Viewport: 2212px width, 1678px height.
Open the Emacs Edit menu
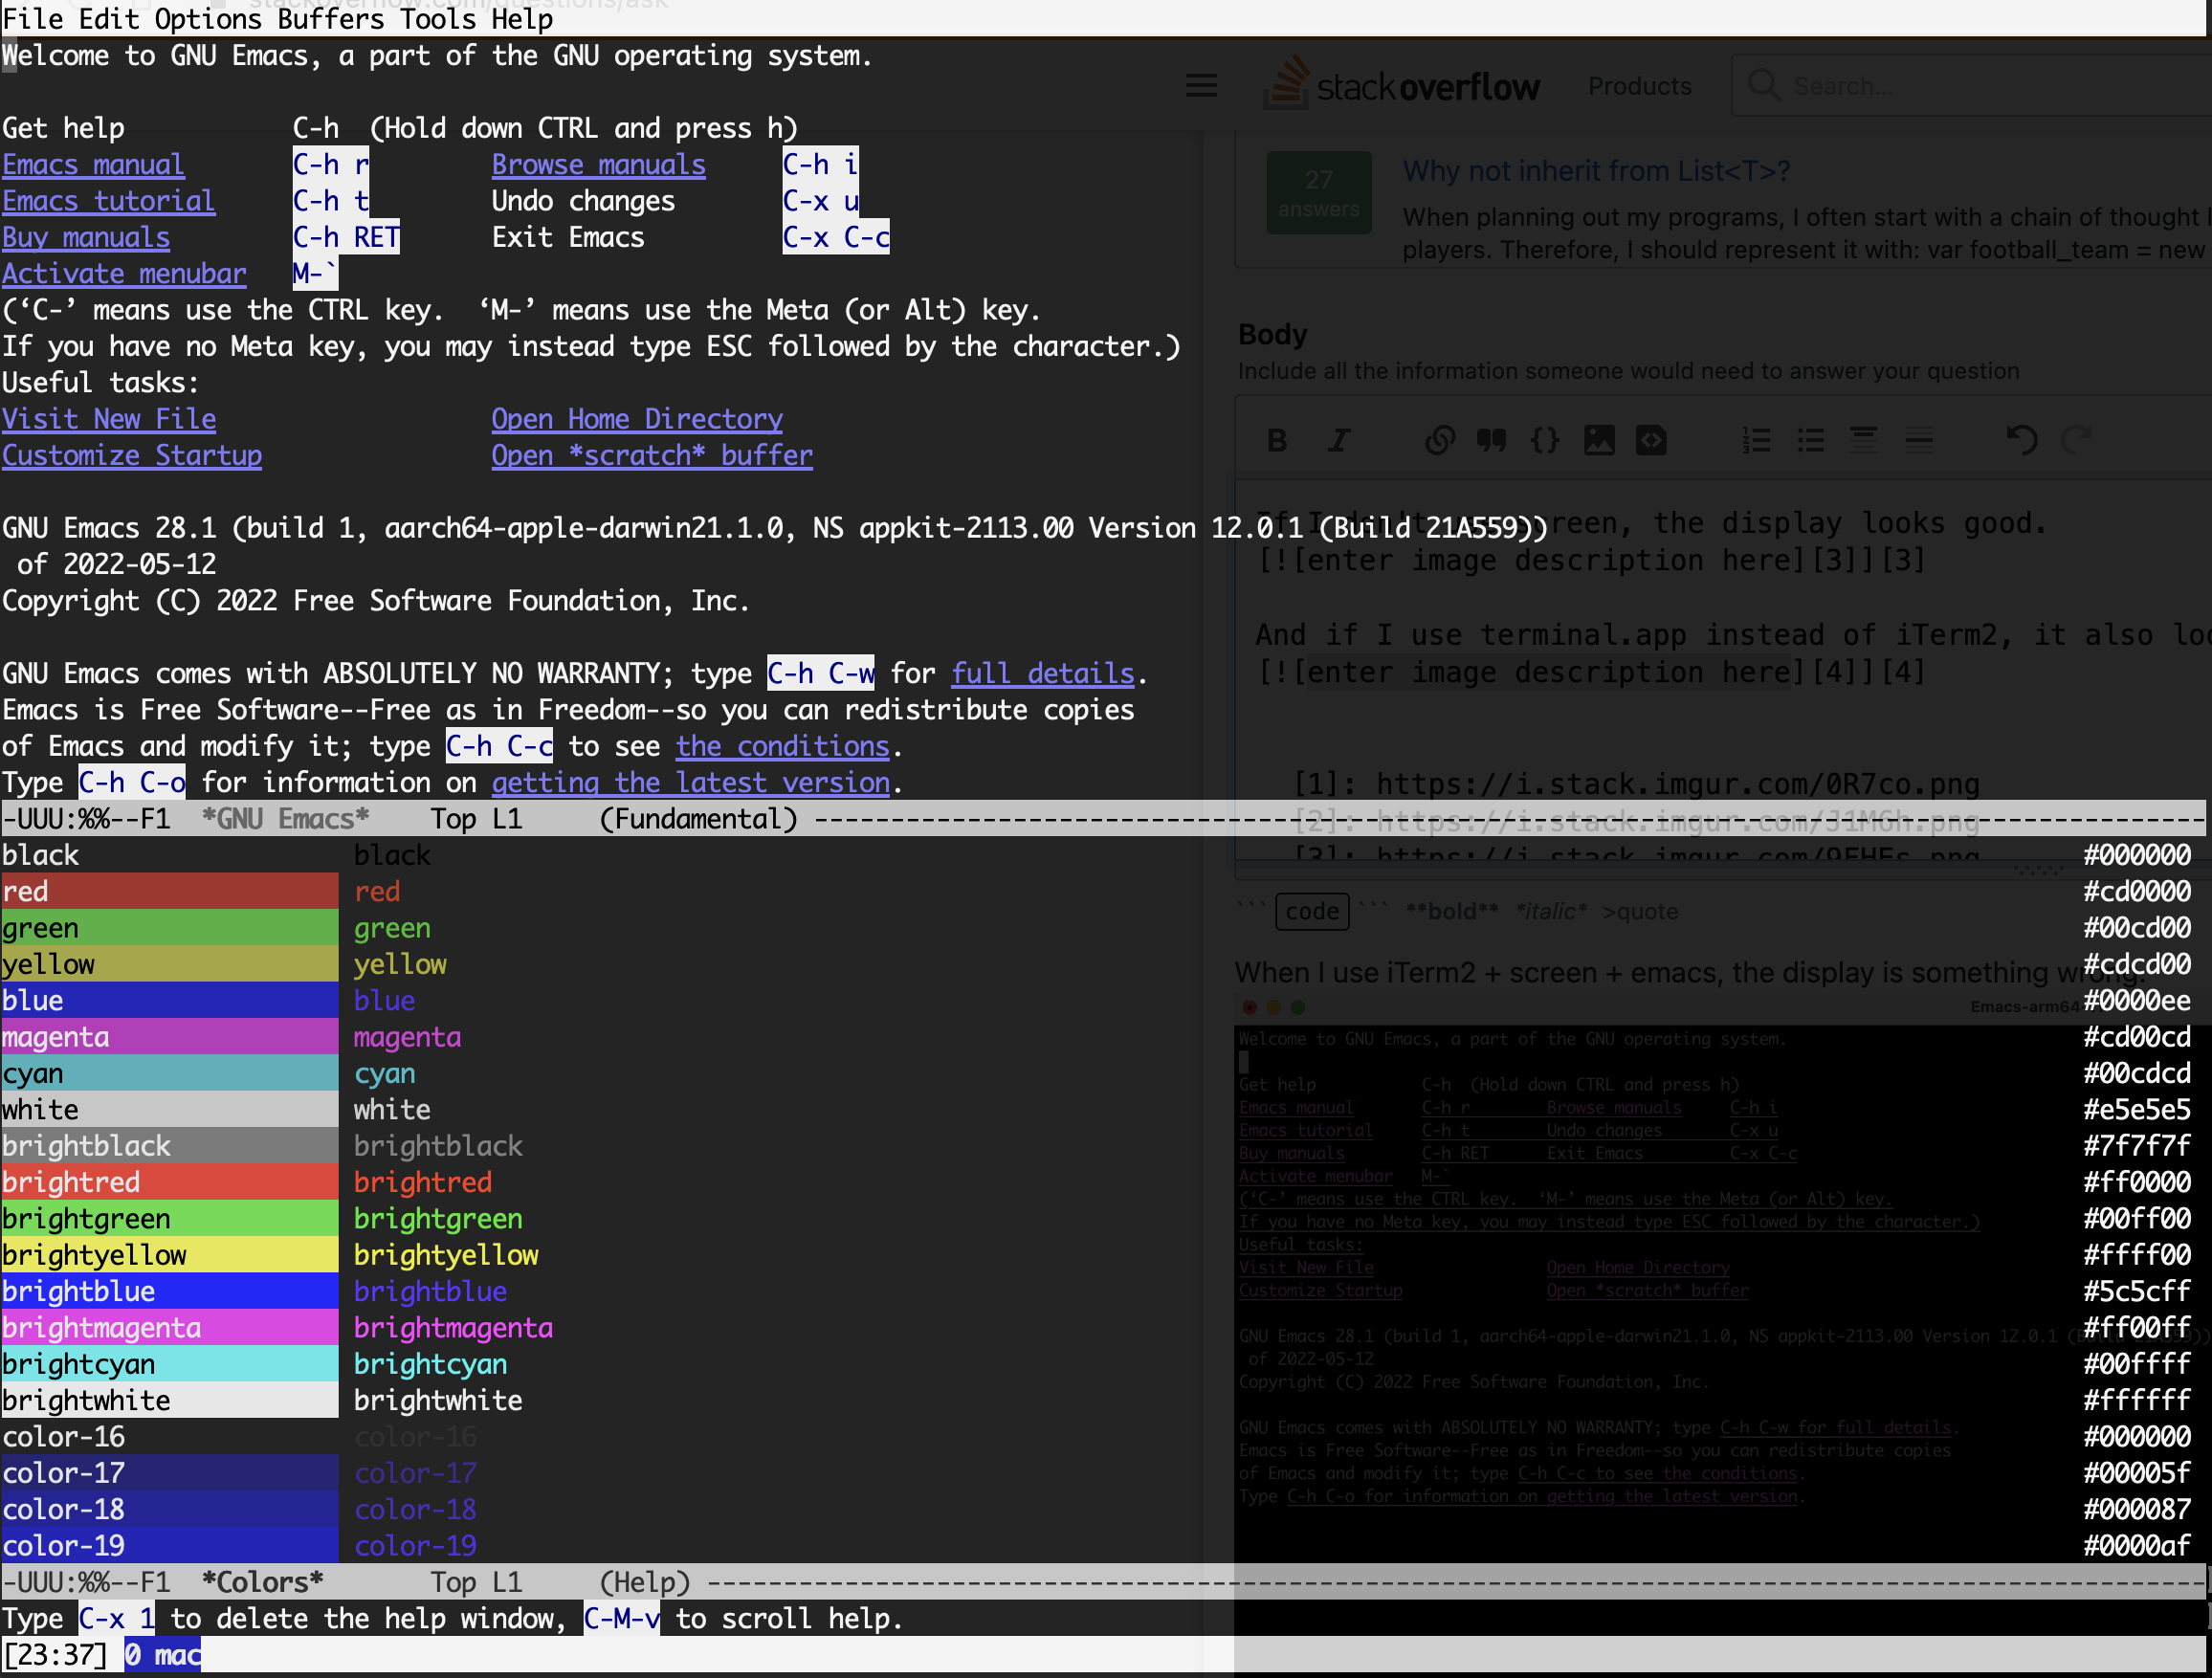coord(108,18)
